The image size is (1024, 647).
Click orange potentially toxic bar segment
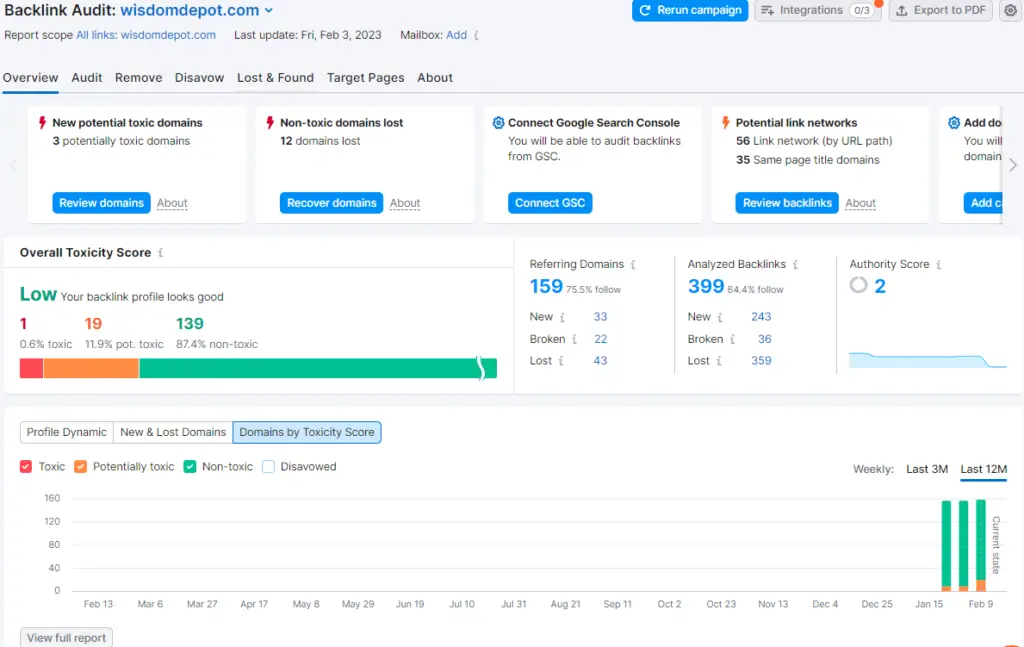pyautogui.click(x=91, y=368)
